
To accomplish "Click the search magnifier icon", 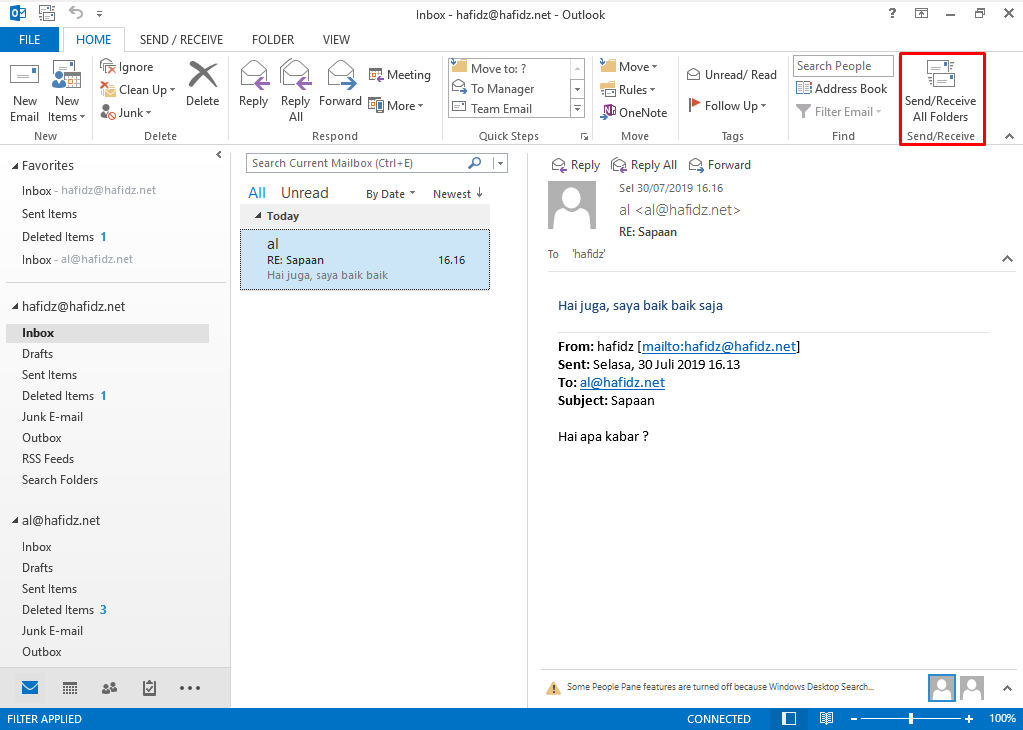I will (475, 163).
